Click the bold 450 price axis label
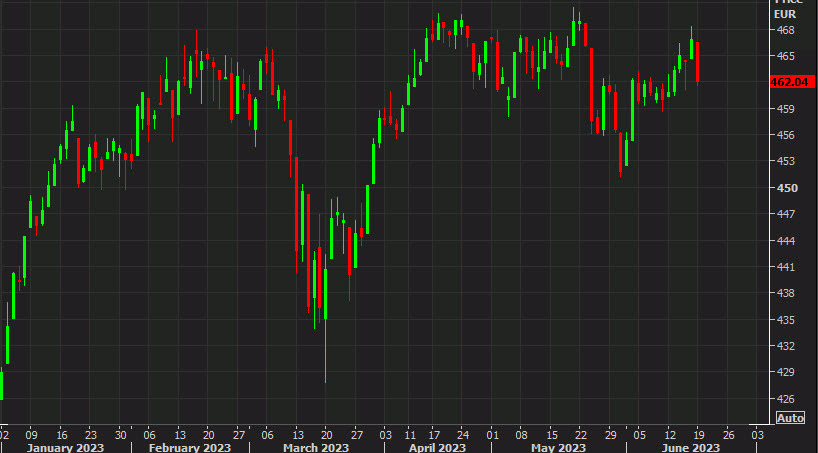 pyautogui.click(x=786, y=188)
